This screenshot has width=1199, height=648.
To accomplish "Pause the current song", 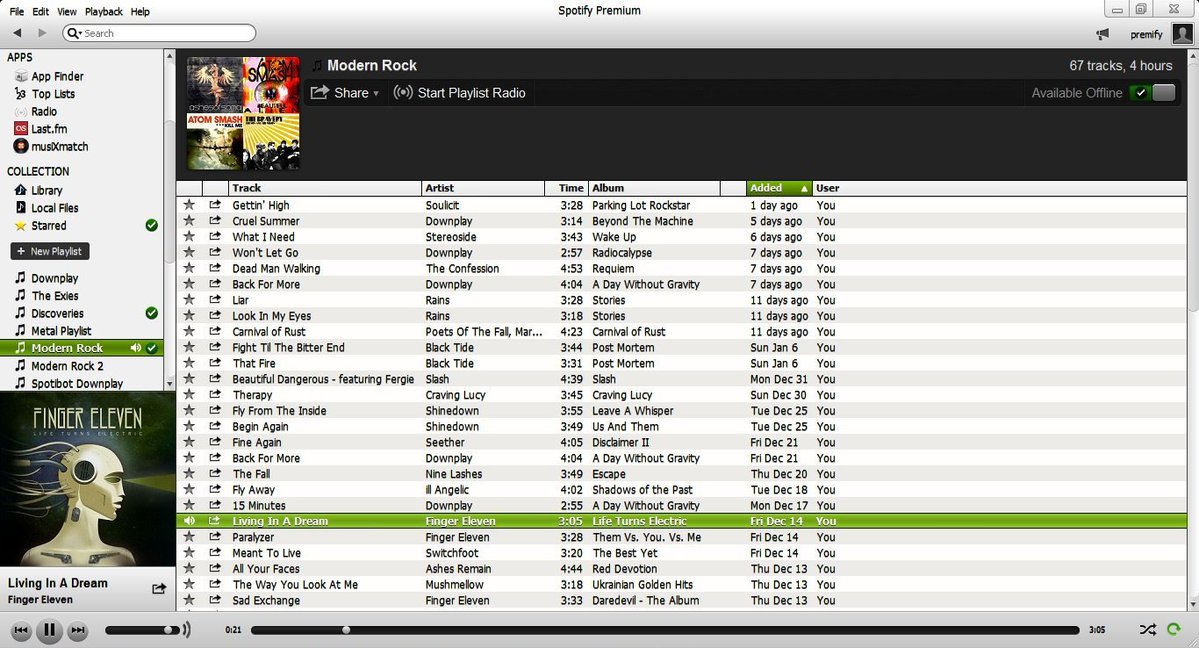I will [49, 630].
